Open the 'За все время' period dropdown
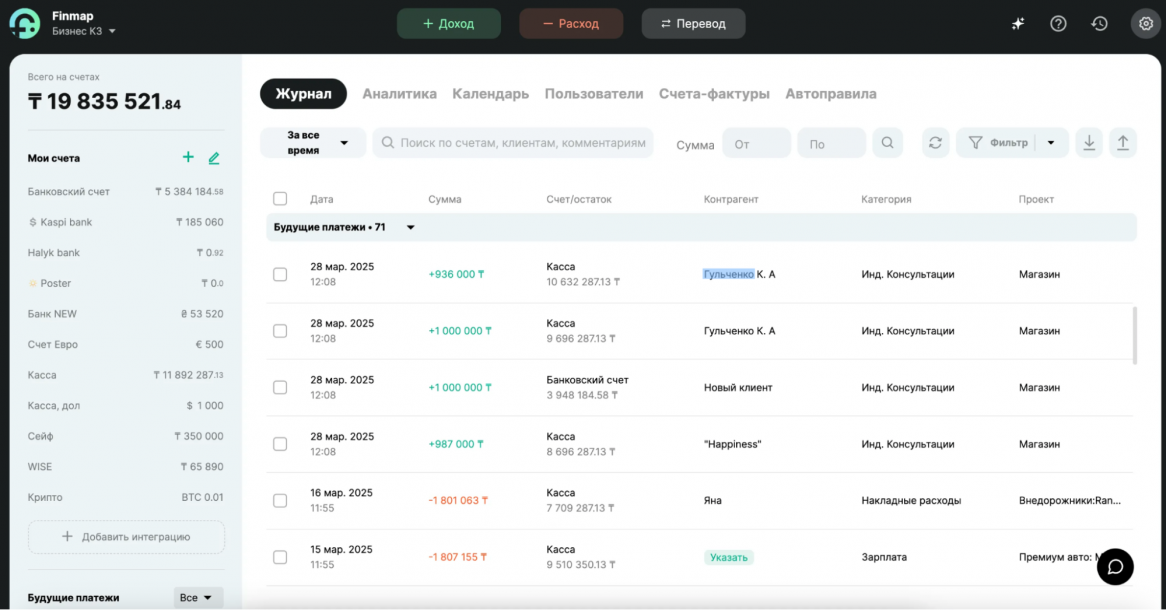The height and width of the screenshot is (610, 1166). click(311, 143)
